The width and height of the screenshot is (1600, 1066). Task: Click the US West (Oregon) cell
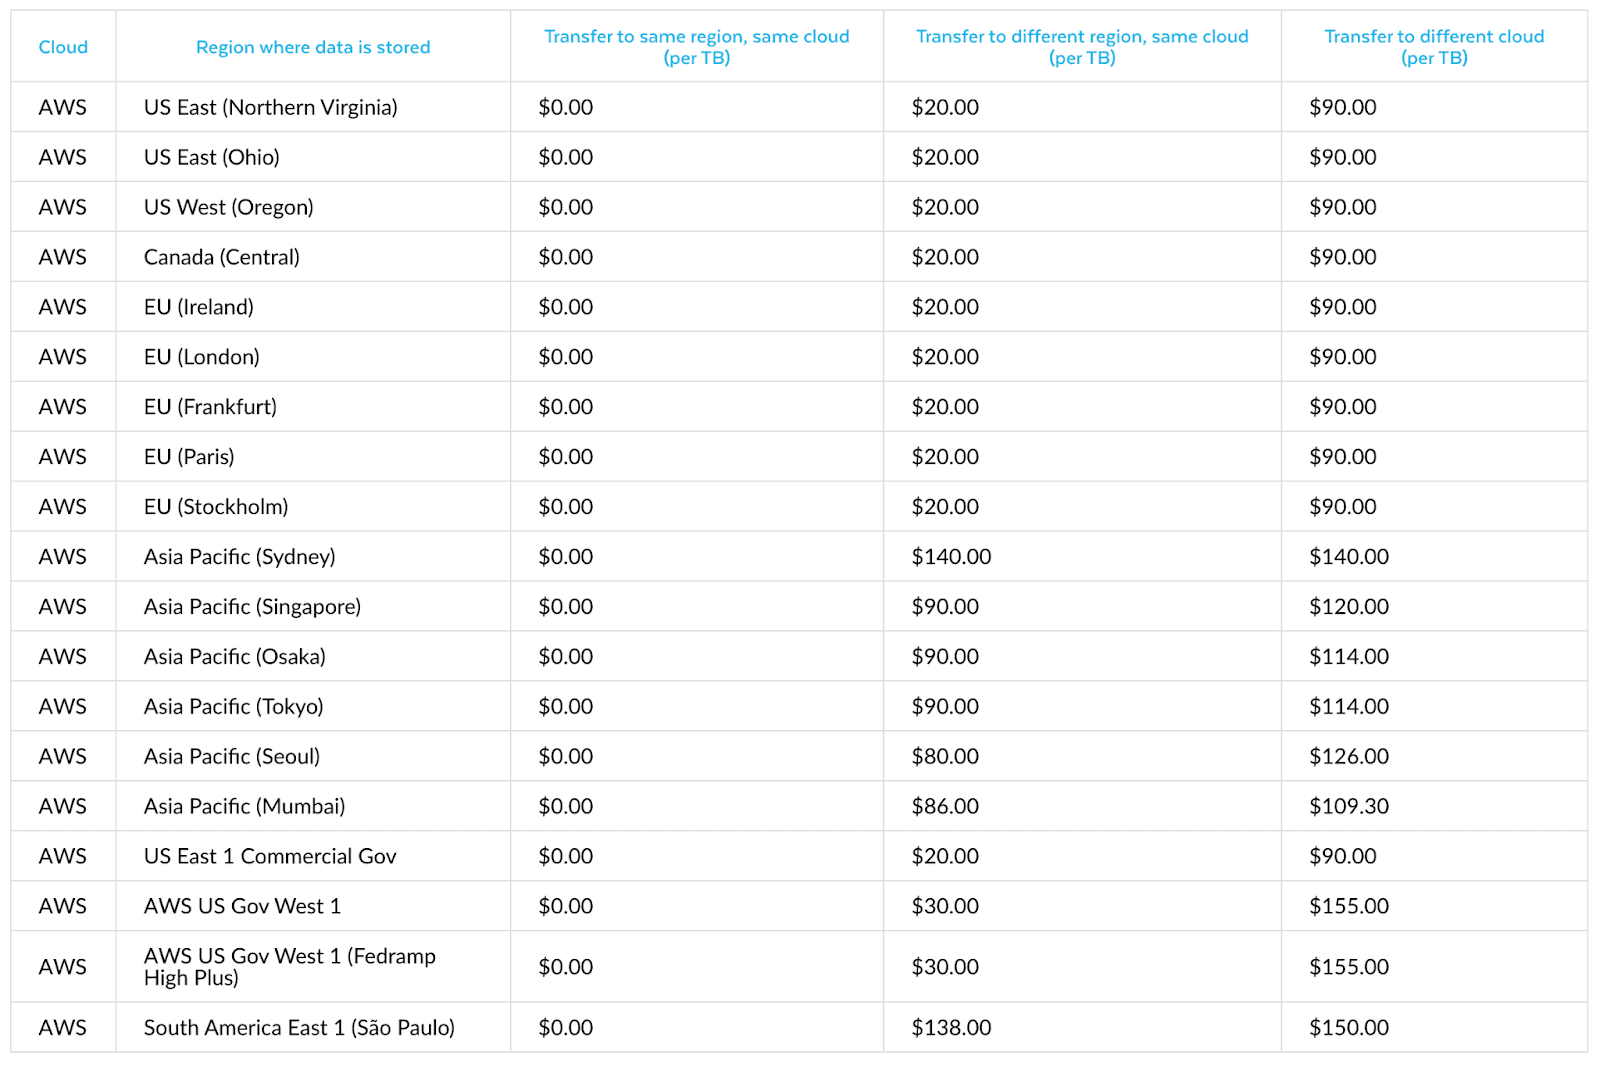(228, 207)
